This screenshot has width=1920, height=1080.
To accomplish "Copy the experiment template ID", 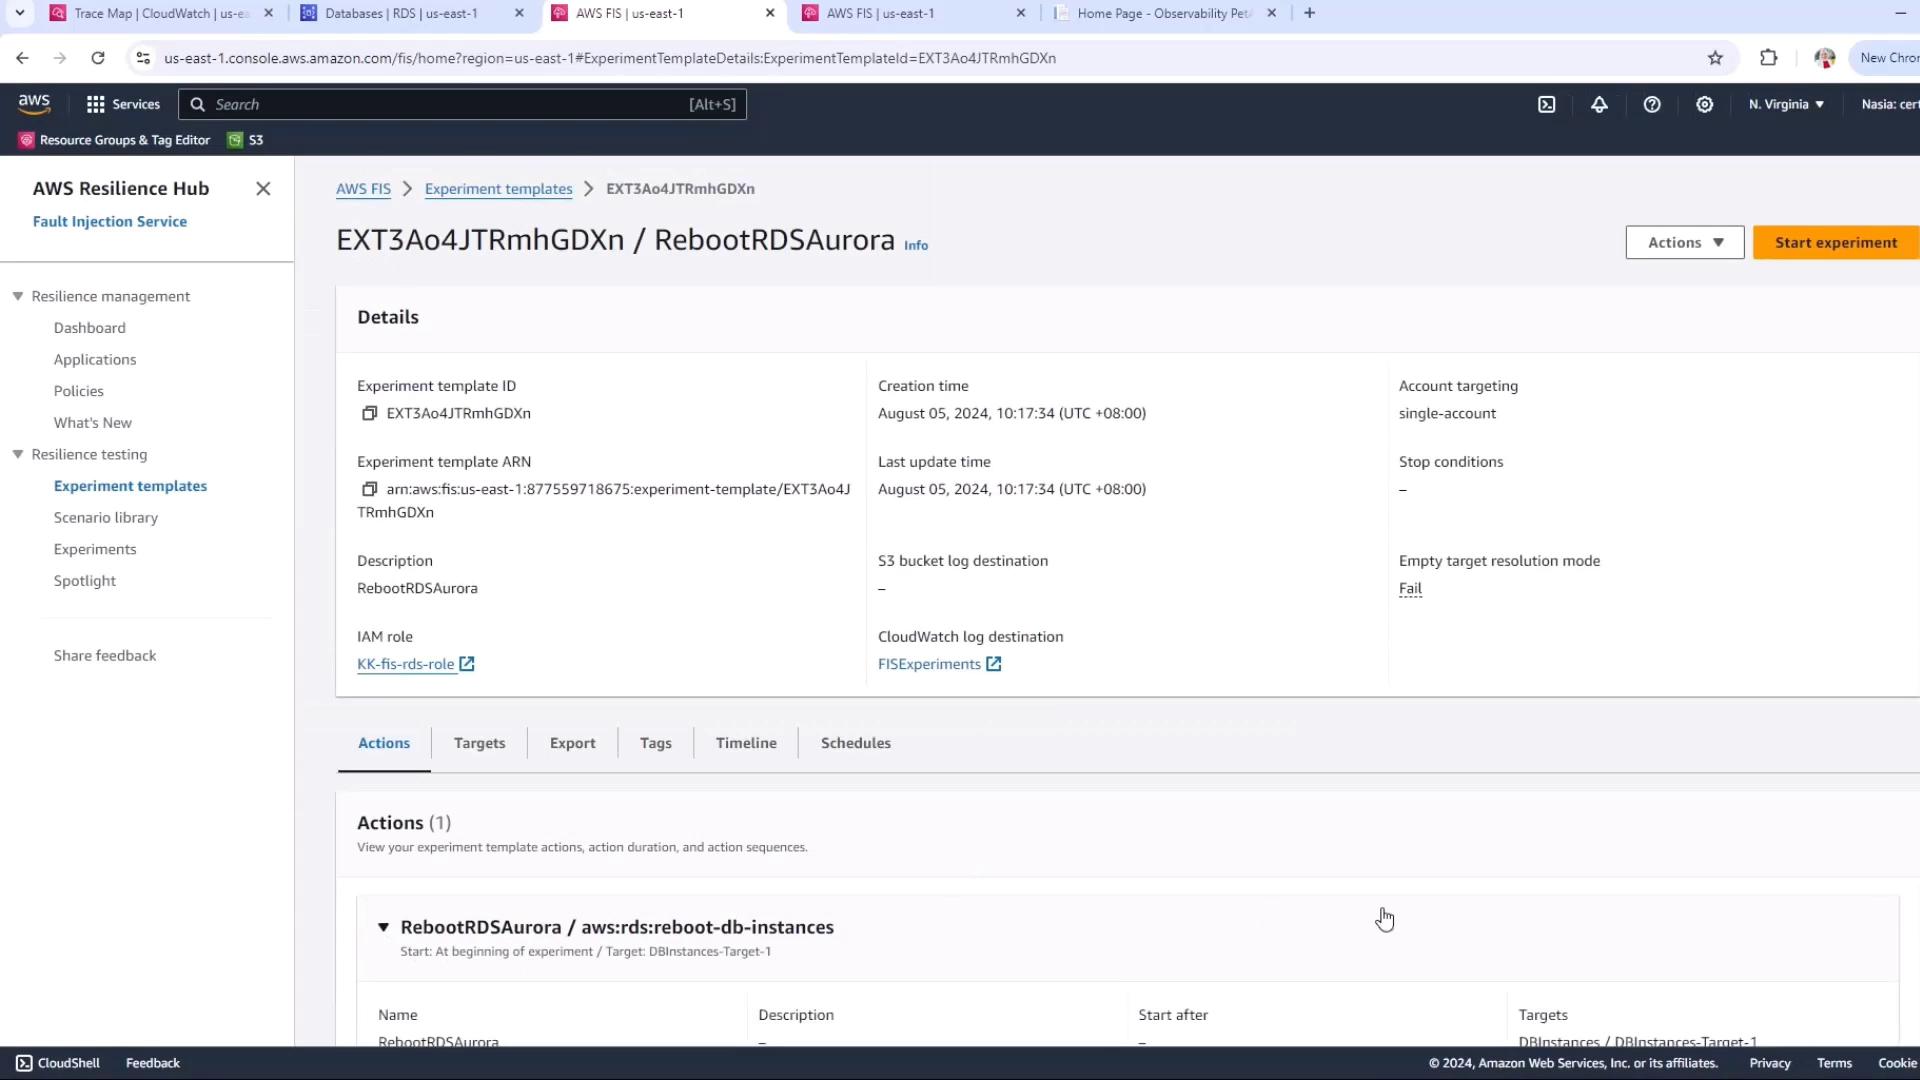I will point(369,413).
